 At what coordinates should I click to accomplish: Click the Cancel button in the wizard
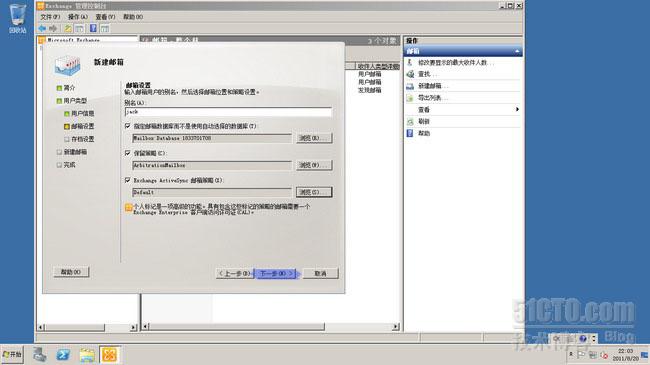(320, 273)
